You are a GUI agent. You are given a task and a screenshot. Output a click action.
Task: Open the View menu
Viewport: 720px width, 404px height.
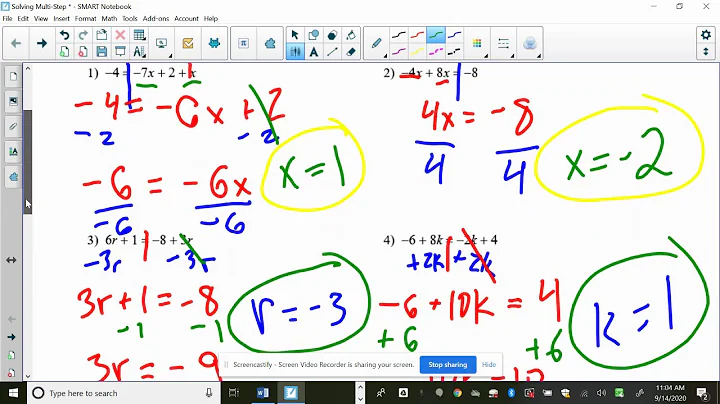click(41, 18)
